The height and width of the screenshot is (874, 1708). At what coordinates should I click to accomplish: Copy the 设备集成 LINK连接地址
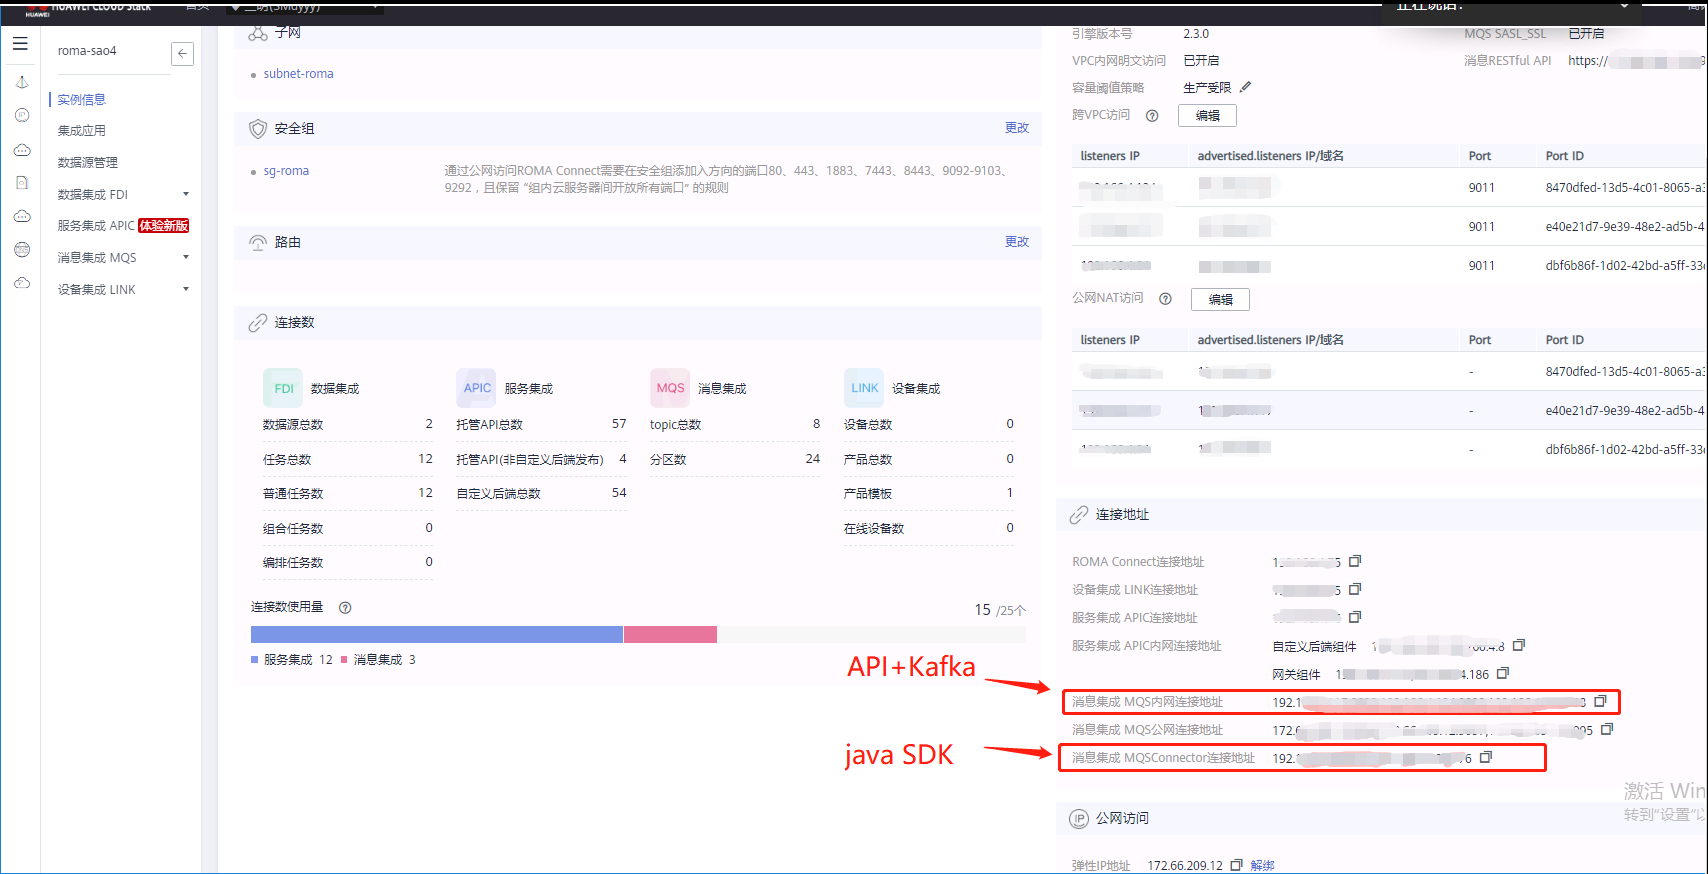(1355, 589)
